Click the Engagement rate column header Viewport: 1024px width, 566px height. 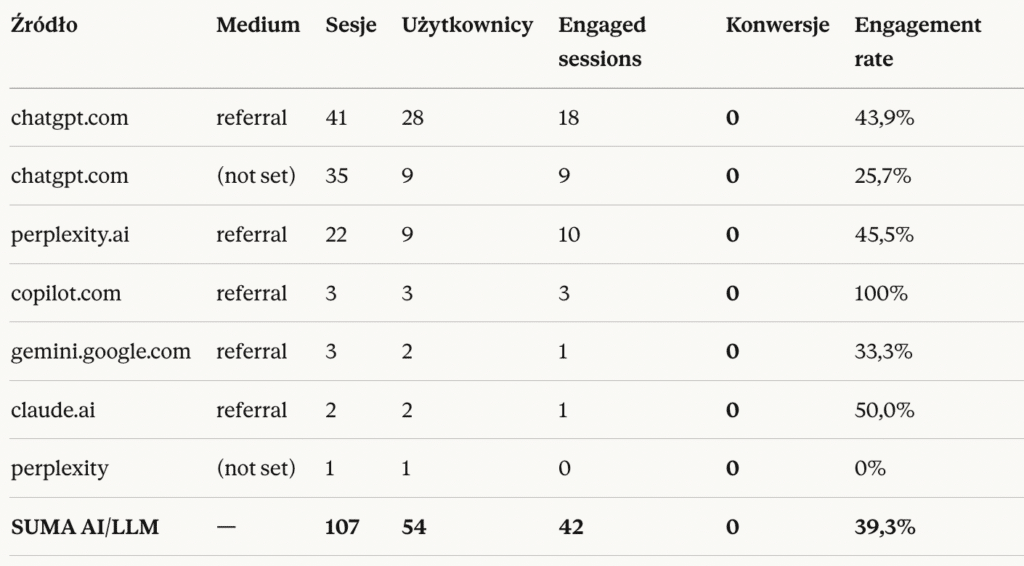(x=918, y=42)
